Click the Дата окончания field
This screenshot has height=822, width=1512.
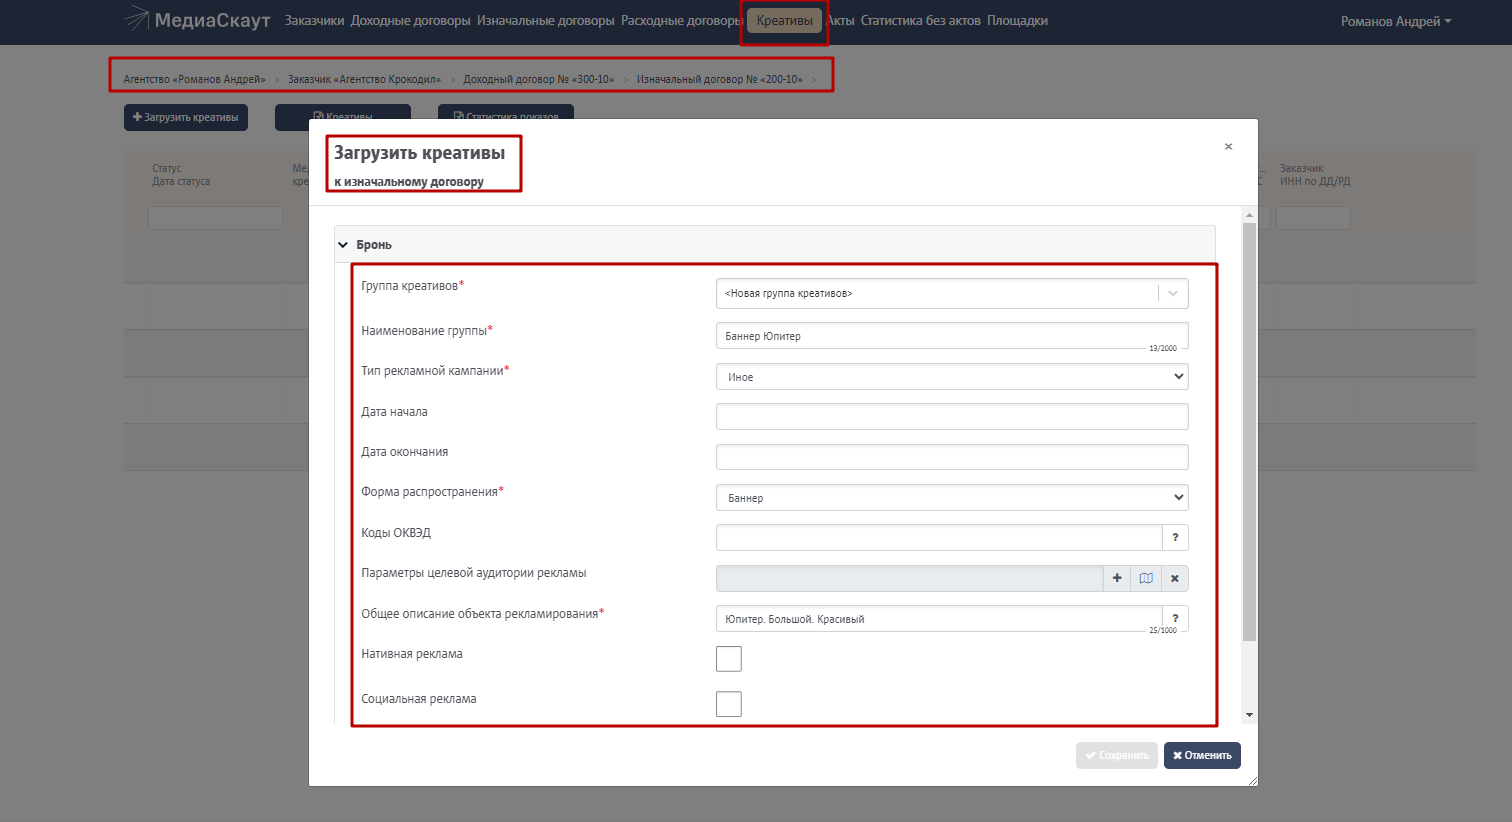[x=952, y=457]
